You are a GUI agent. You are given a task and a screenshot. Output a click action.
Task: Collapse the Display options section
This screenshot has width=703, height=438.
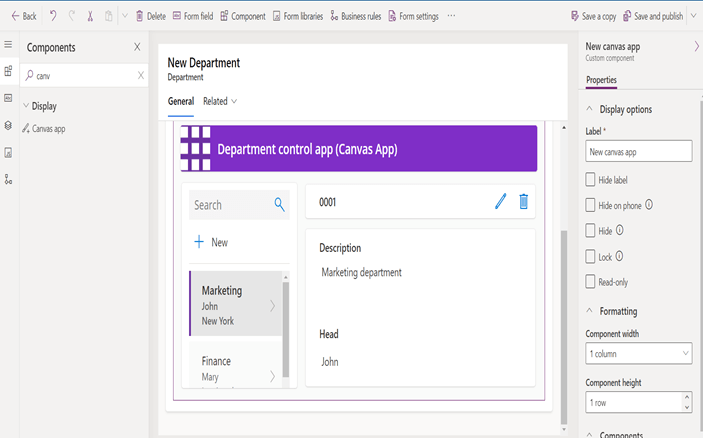pyautogui.click(x=590, y=109)
